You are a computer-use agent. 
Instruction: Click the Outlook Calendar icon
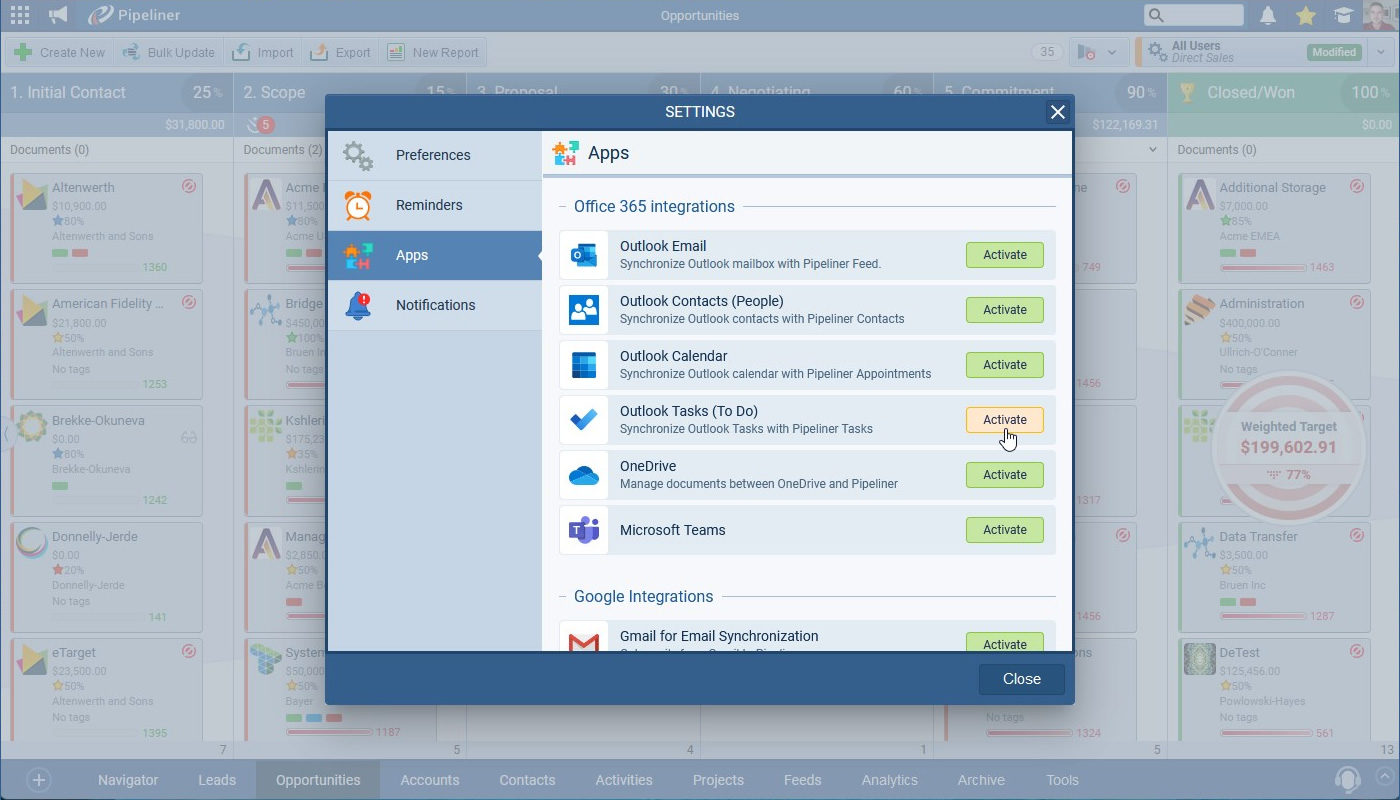point(584,365)
